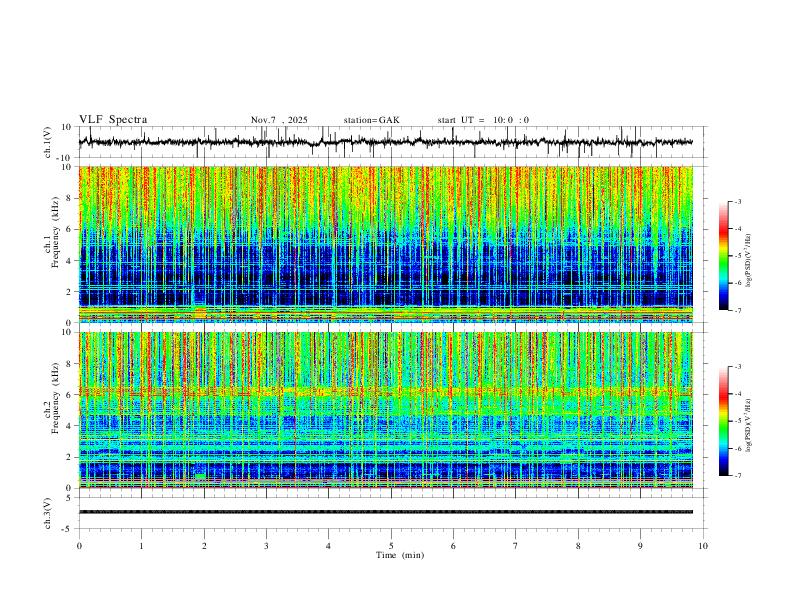This screenshot has height=612, width=792.
Task: Click the "station=GAK" header text
Action: coord(371,120)
